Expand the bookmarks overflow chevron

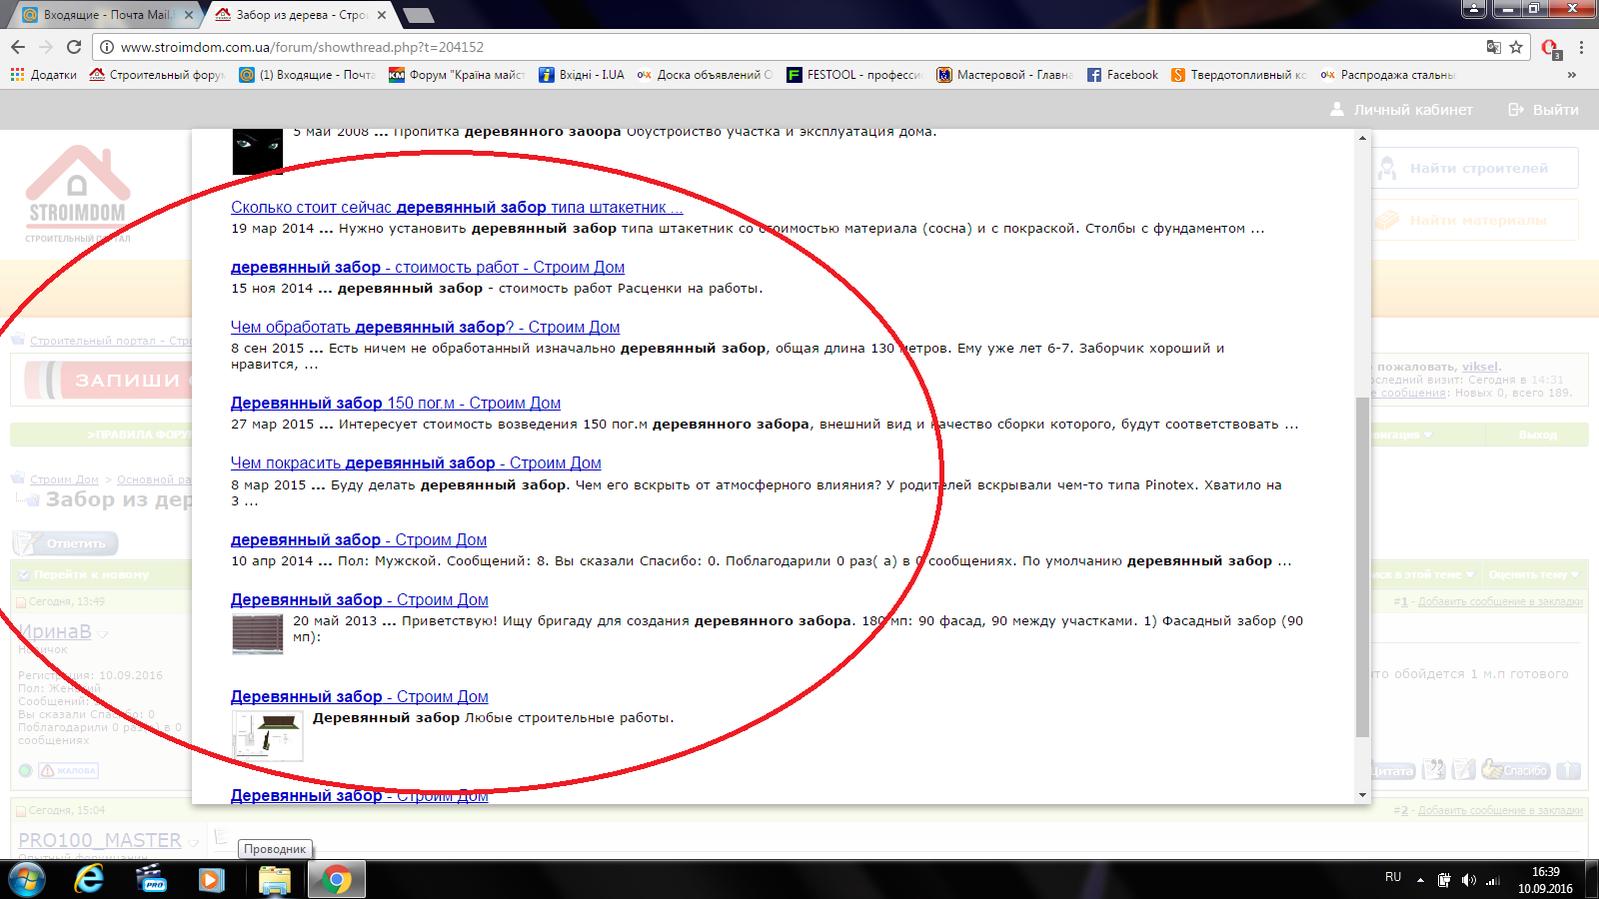coord(1572,75)
